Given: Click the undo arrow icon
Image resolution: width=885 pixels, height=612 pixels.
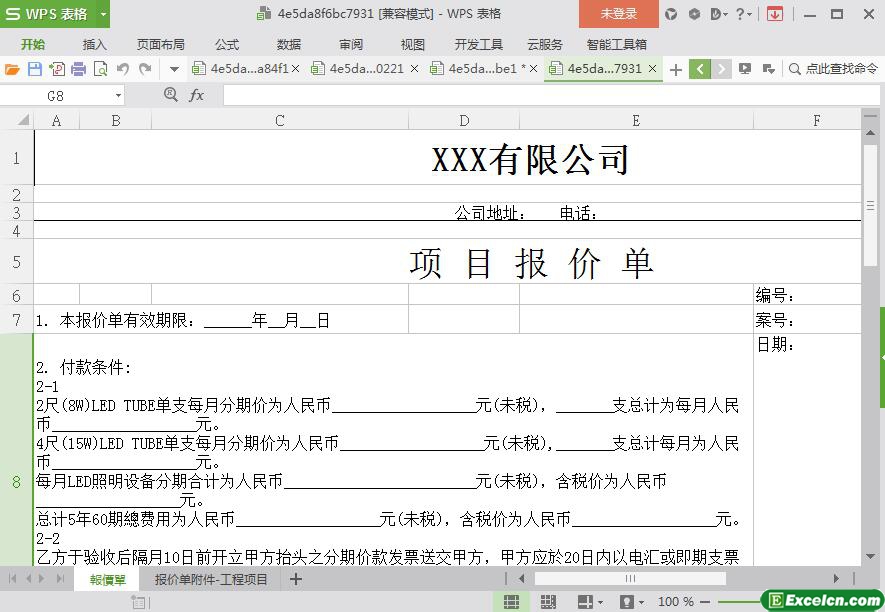Looking at the screenshot, I should 123,69.
